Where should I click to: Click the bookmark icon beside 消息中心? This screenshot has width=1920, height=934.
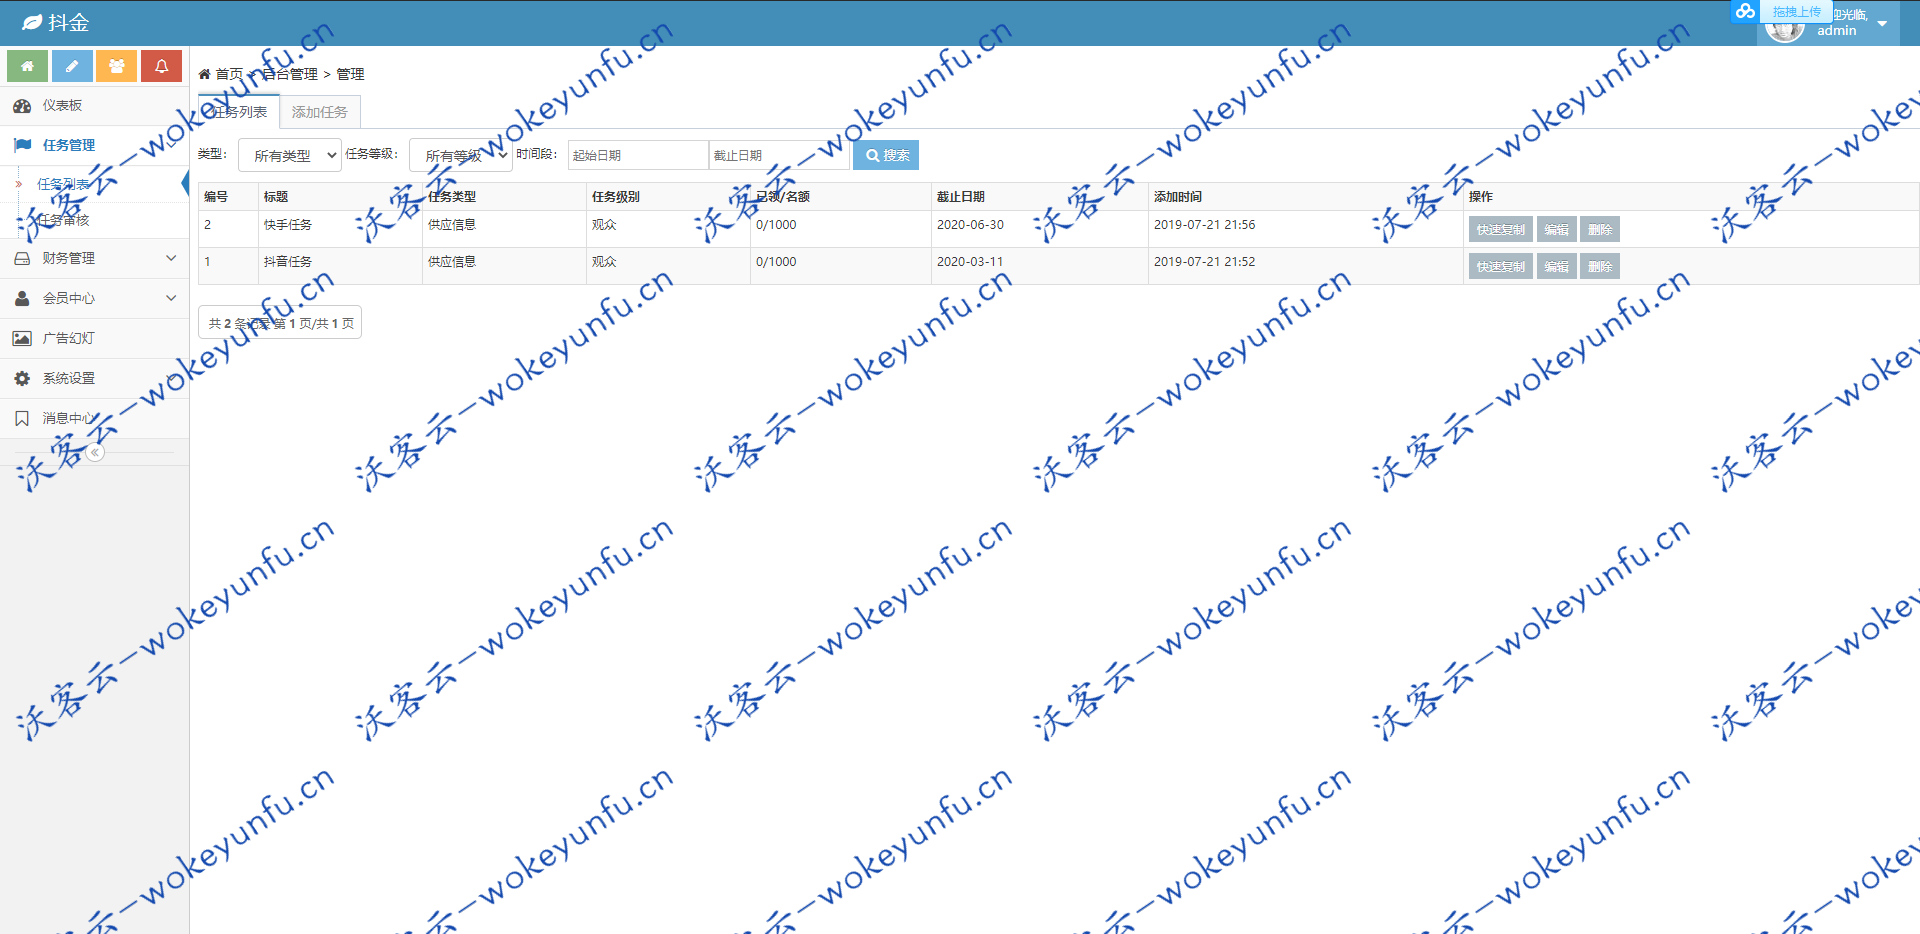22,418
